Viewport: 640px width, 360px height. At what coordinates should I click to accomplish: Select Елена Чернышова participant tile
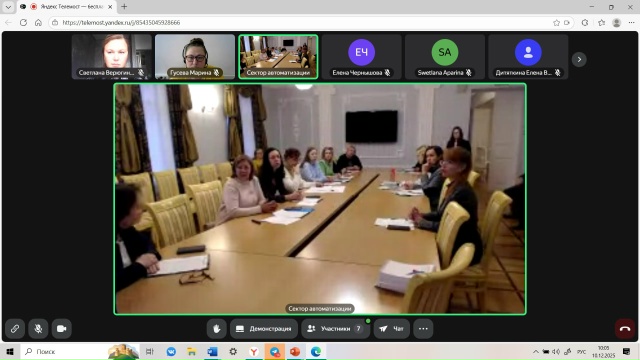pyautogui.click(x=362, y=56)
